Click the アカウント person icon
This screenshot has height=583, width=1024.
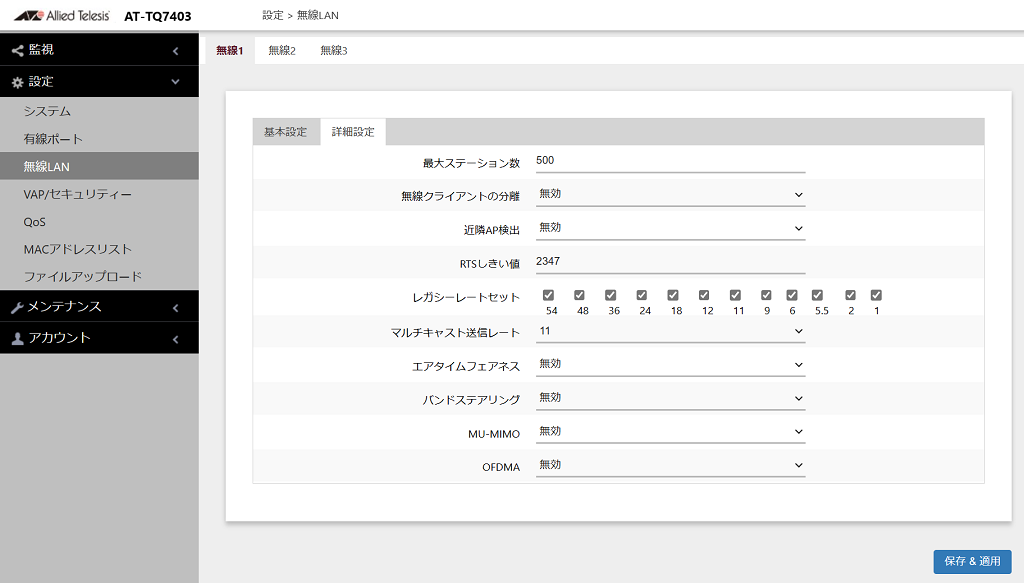[x=18, y=338]
